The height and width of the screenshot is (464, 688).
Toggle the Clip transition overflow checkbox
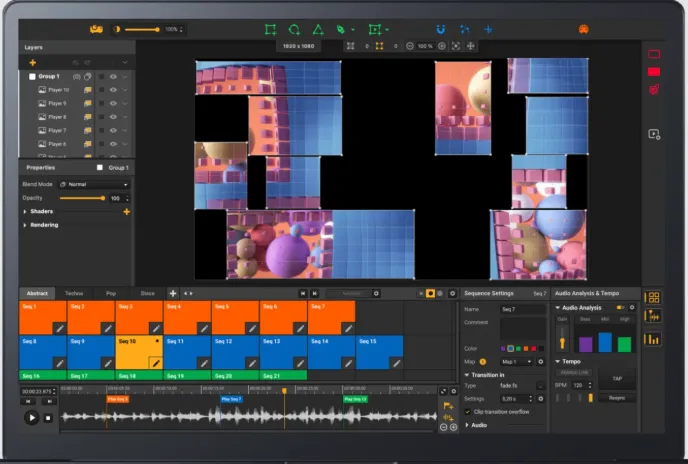click(x=468, y=412)
